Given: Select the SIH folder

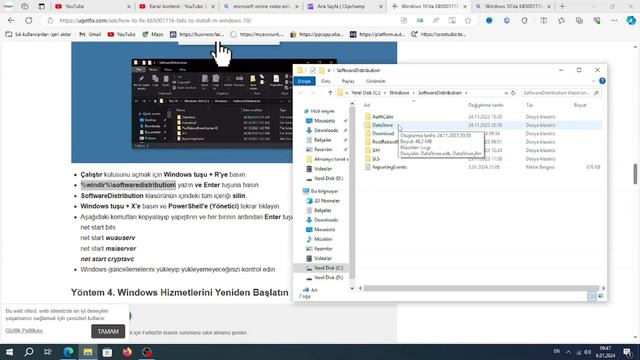Looking at the screenshot, I should tap(376, 150).
